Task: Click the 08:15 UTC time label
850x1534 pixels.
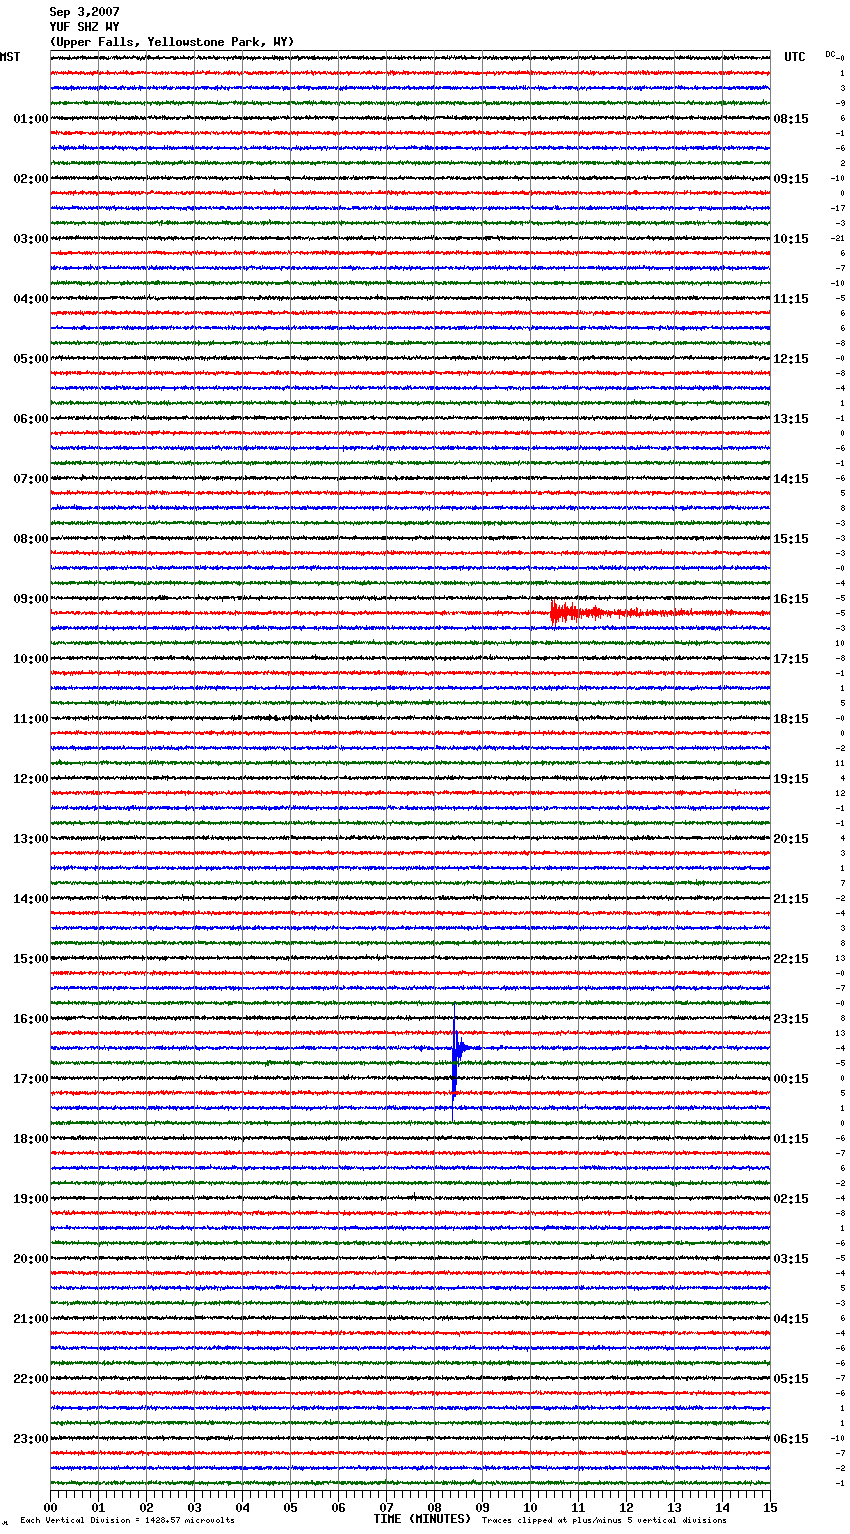Action: 791,119
